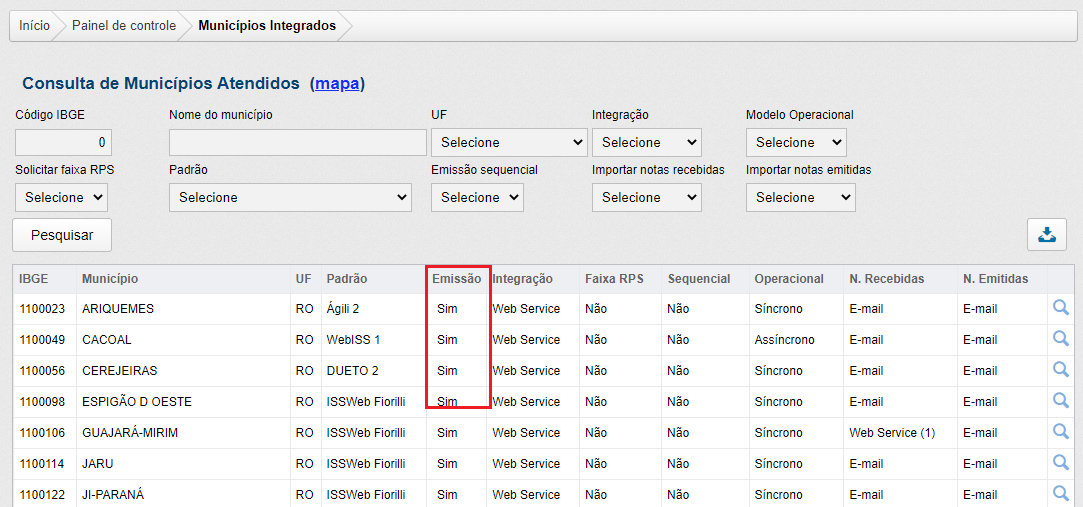Navigate to Painel de controle breadcrumb
The image size is (1083, 507).
(123, 26)
